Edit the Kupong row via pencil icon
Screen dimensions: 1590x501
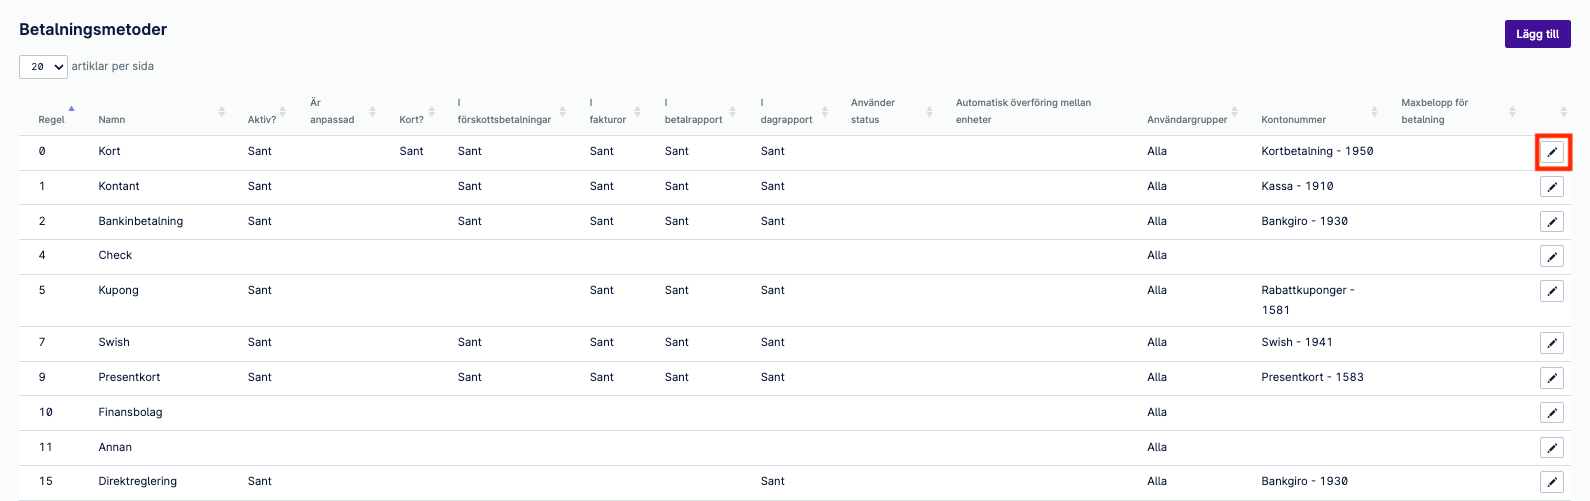tap(1552, 291)
